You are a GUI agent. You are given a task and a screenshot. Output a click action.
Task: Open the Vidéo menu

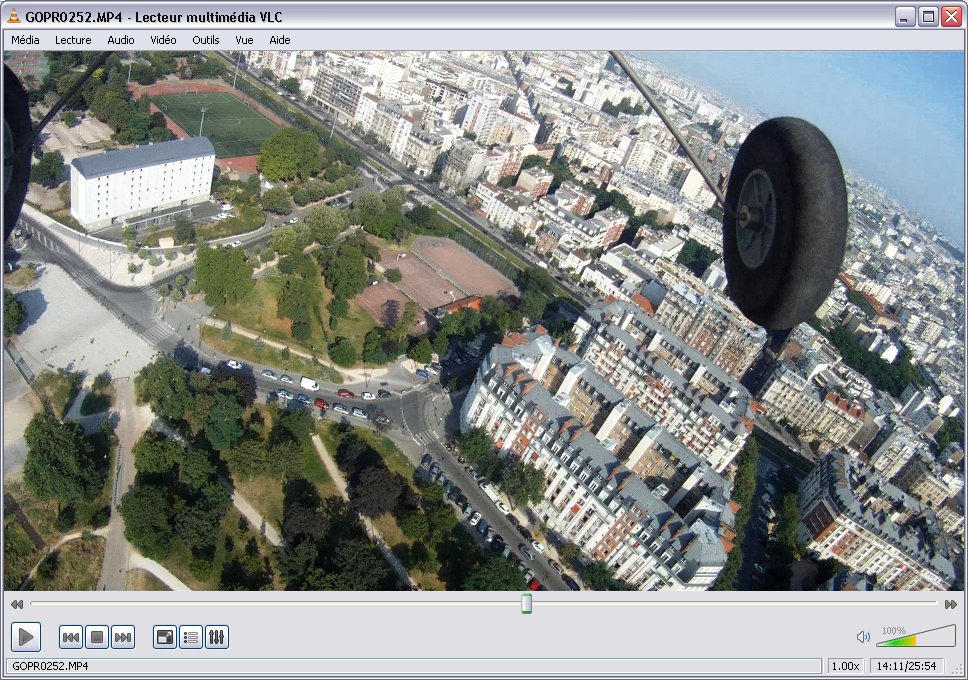coord(163,40)
